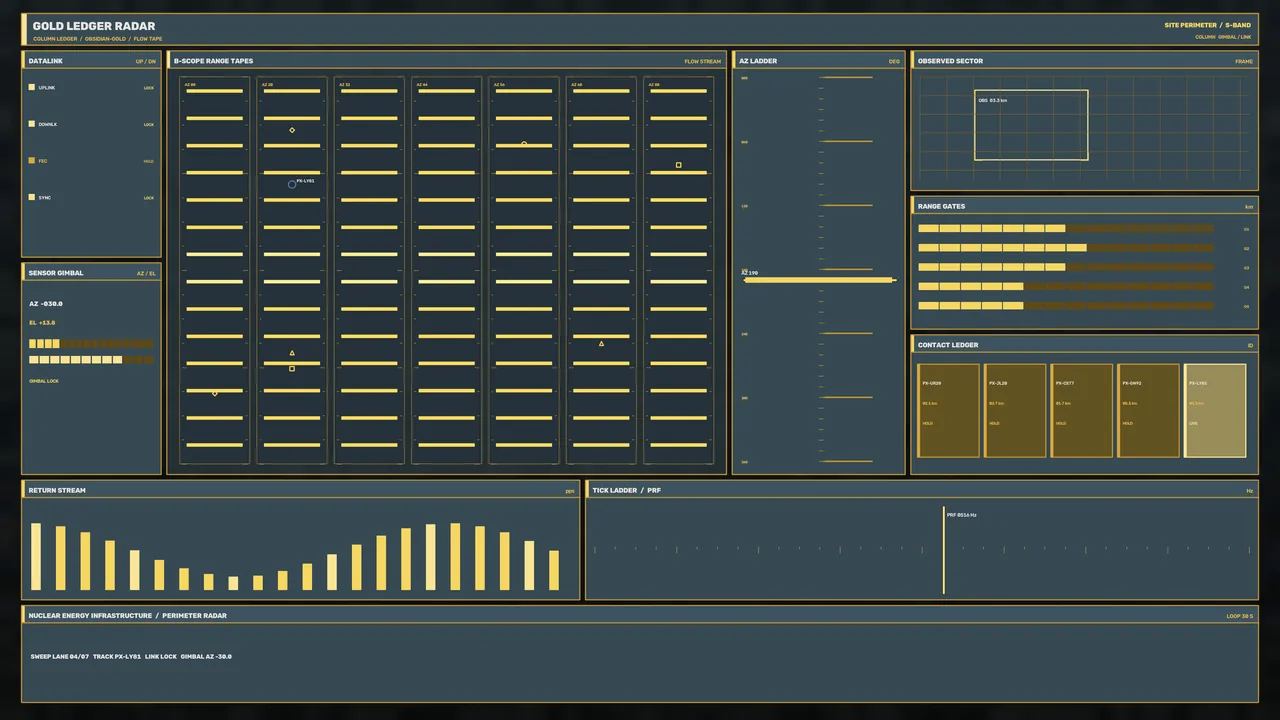Open the PX-JL28 contact card
Viewport: 1280px width, 720px height.
[x=1015, y=410]
